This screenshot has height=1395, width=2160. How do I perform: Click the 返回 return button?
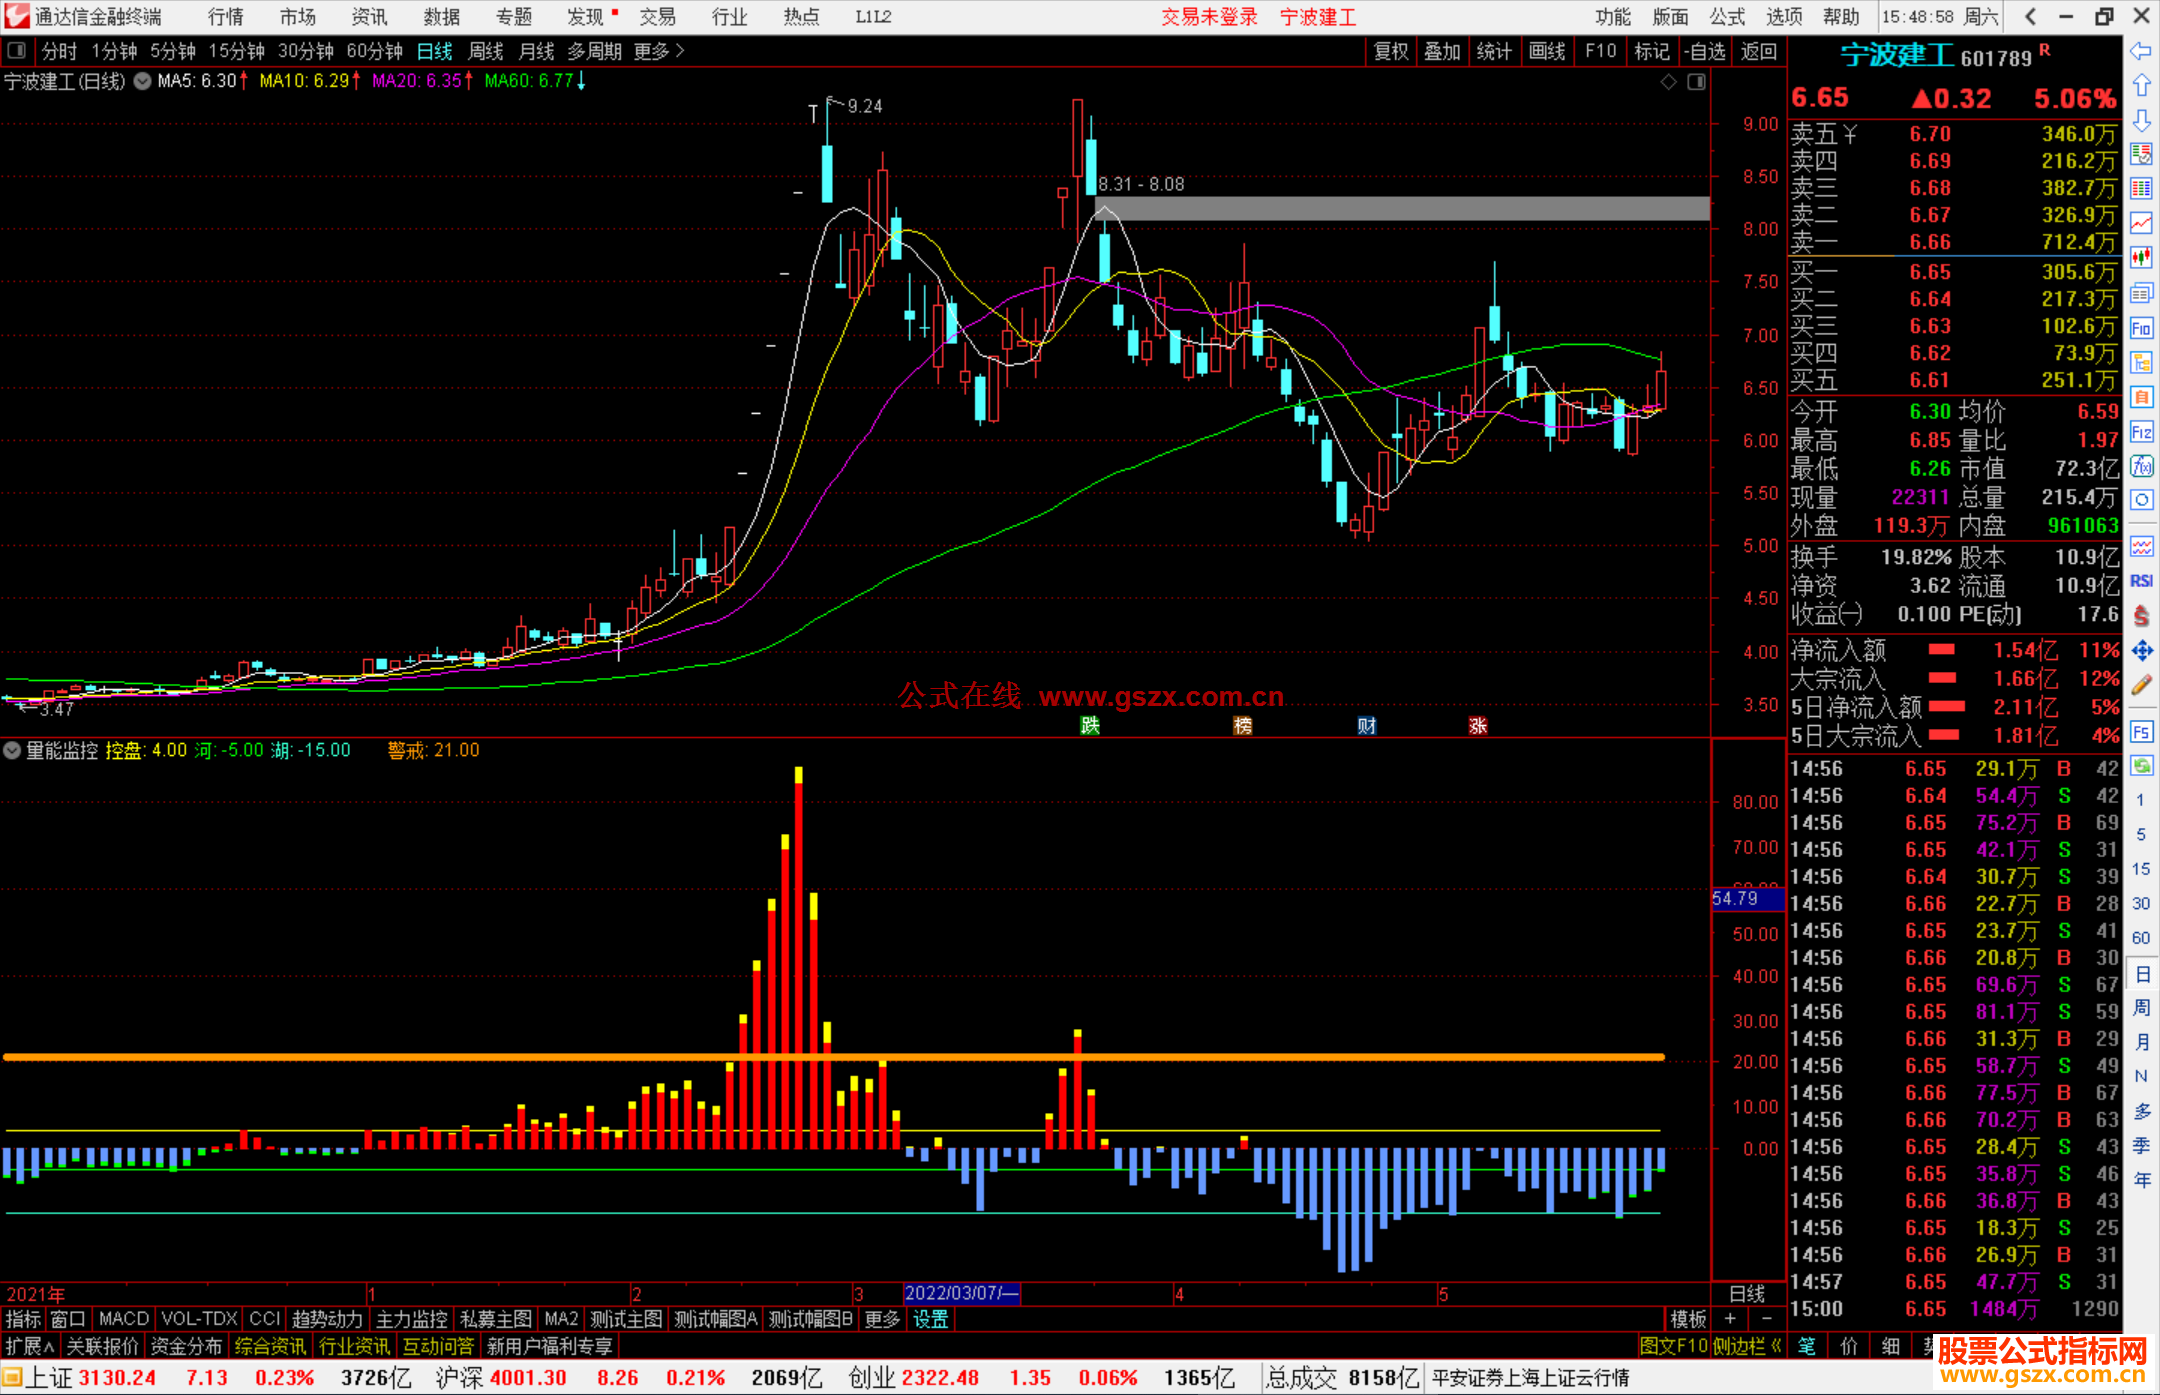coord(1759,51)
